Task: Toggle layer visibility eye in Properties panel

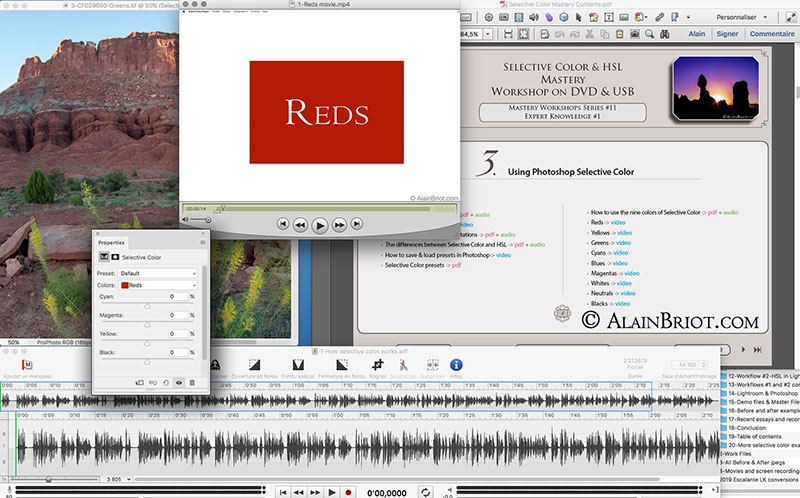Action: [x=179, y=382]
